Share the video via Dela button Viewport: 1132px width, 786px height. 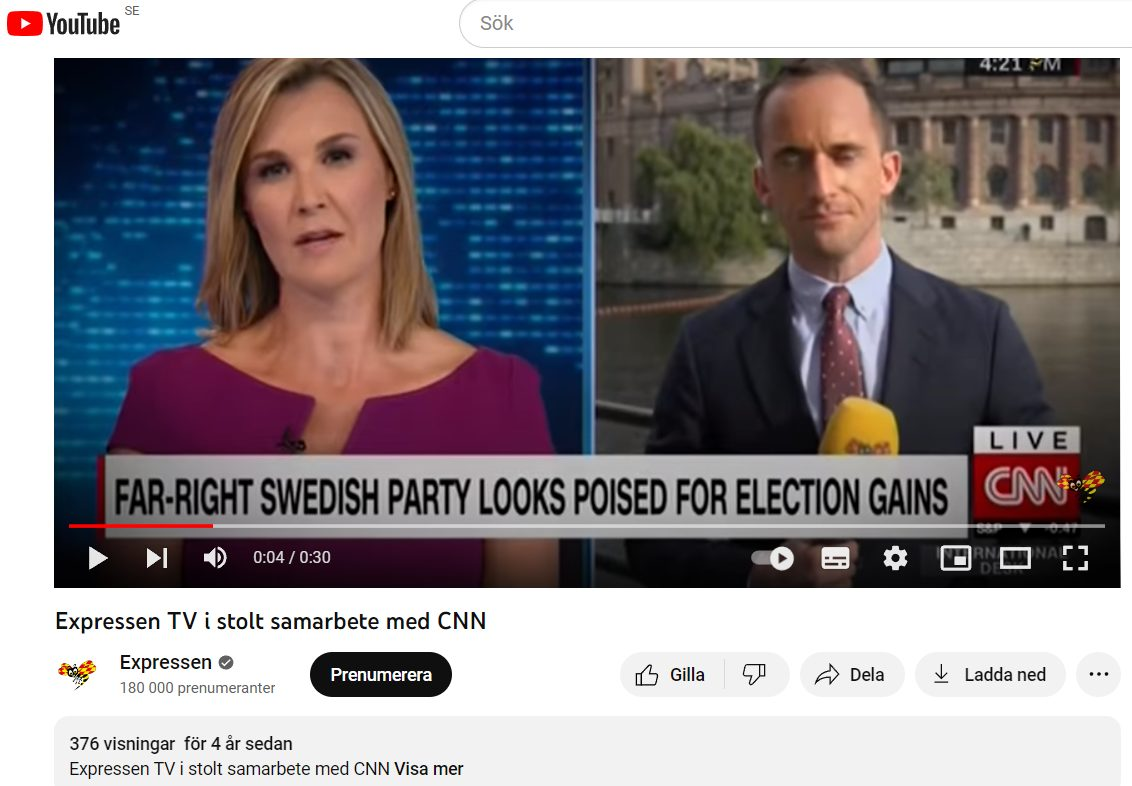coord(852,675)
